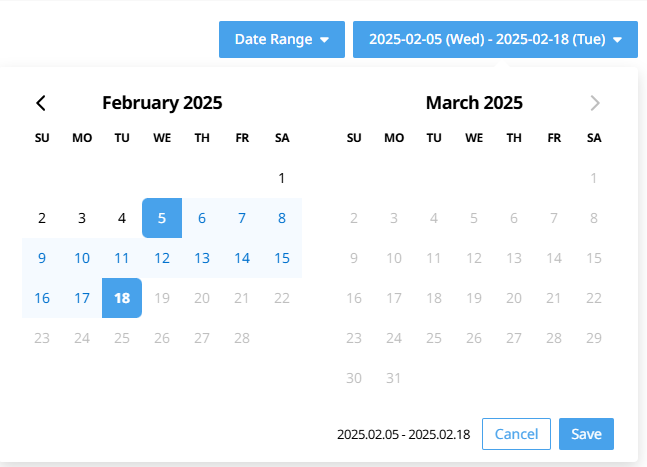
Task: Click February 8 in the highlighted range
Action: pos(282,218)
